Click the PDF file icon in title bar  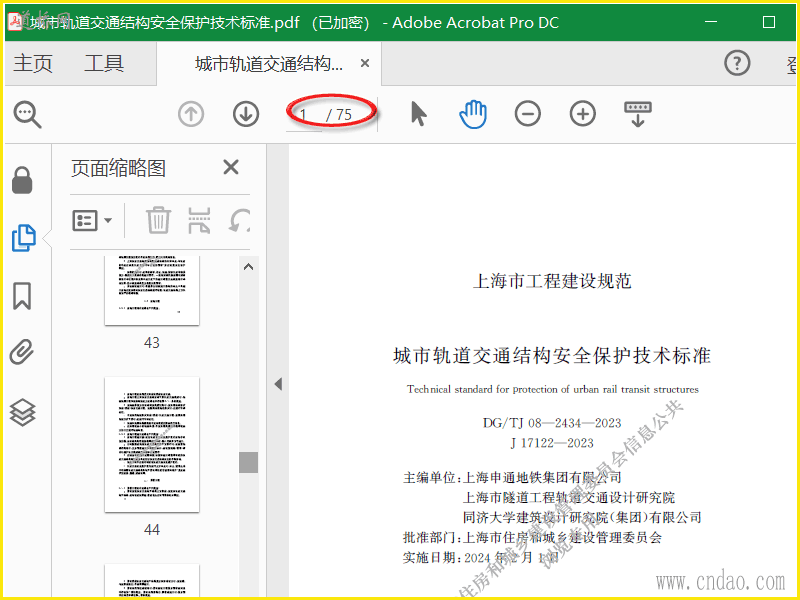click(14, 21)
